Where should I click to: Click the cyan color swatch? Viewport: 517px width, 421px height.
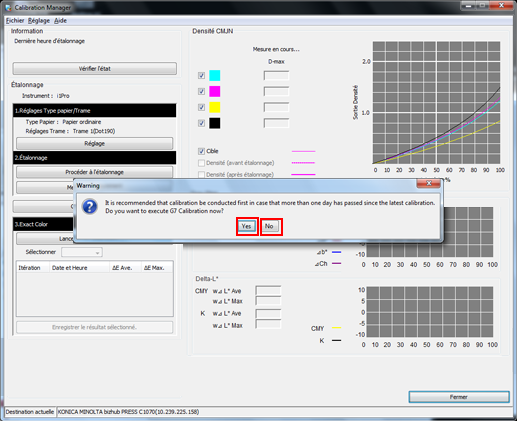[x=214, y=75]
